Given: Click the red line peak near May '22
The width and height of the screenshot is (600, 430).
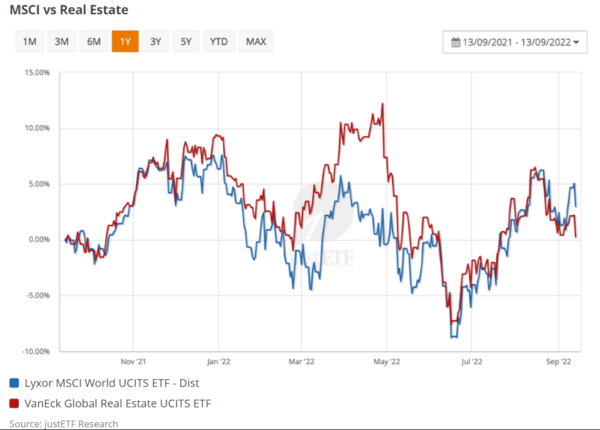Looking at the screenshot, I should pos(382,104).
